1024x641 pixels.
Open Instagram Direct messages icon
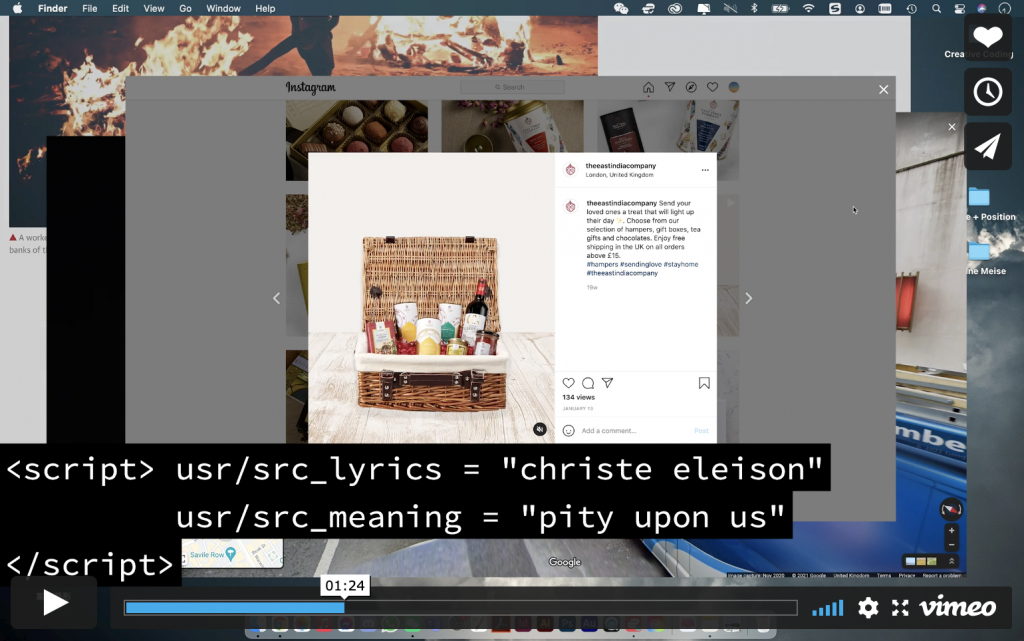[670, 87]
